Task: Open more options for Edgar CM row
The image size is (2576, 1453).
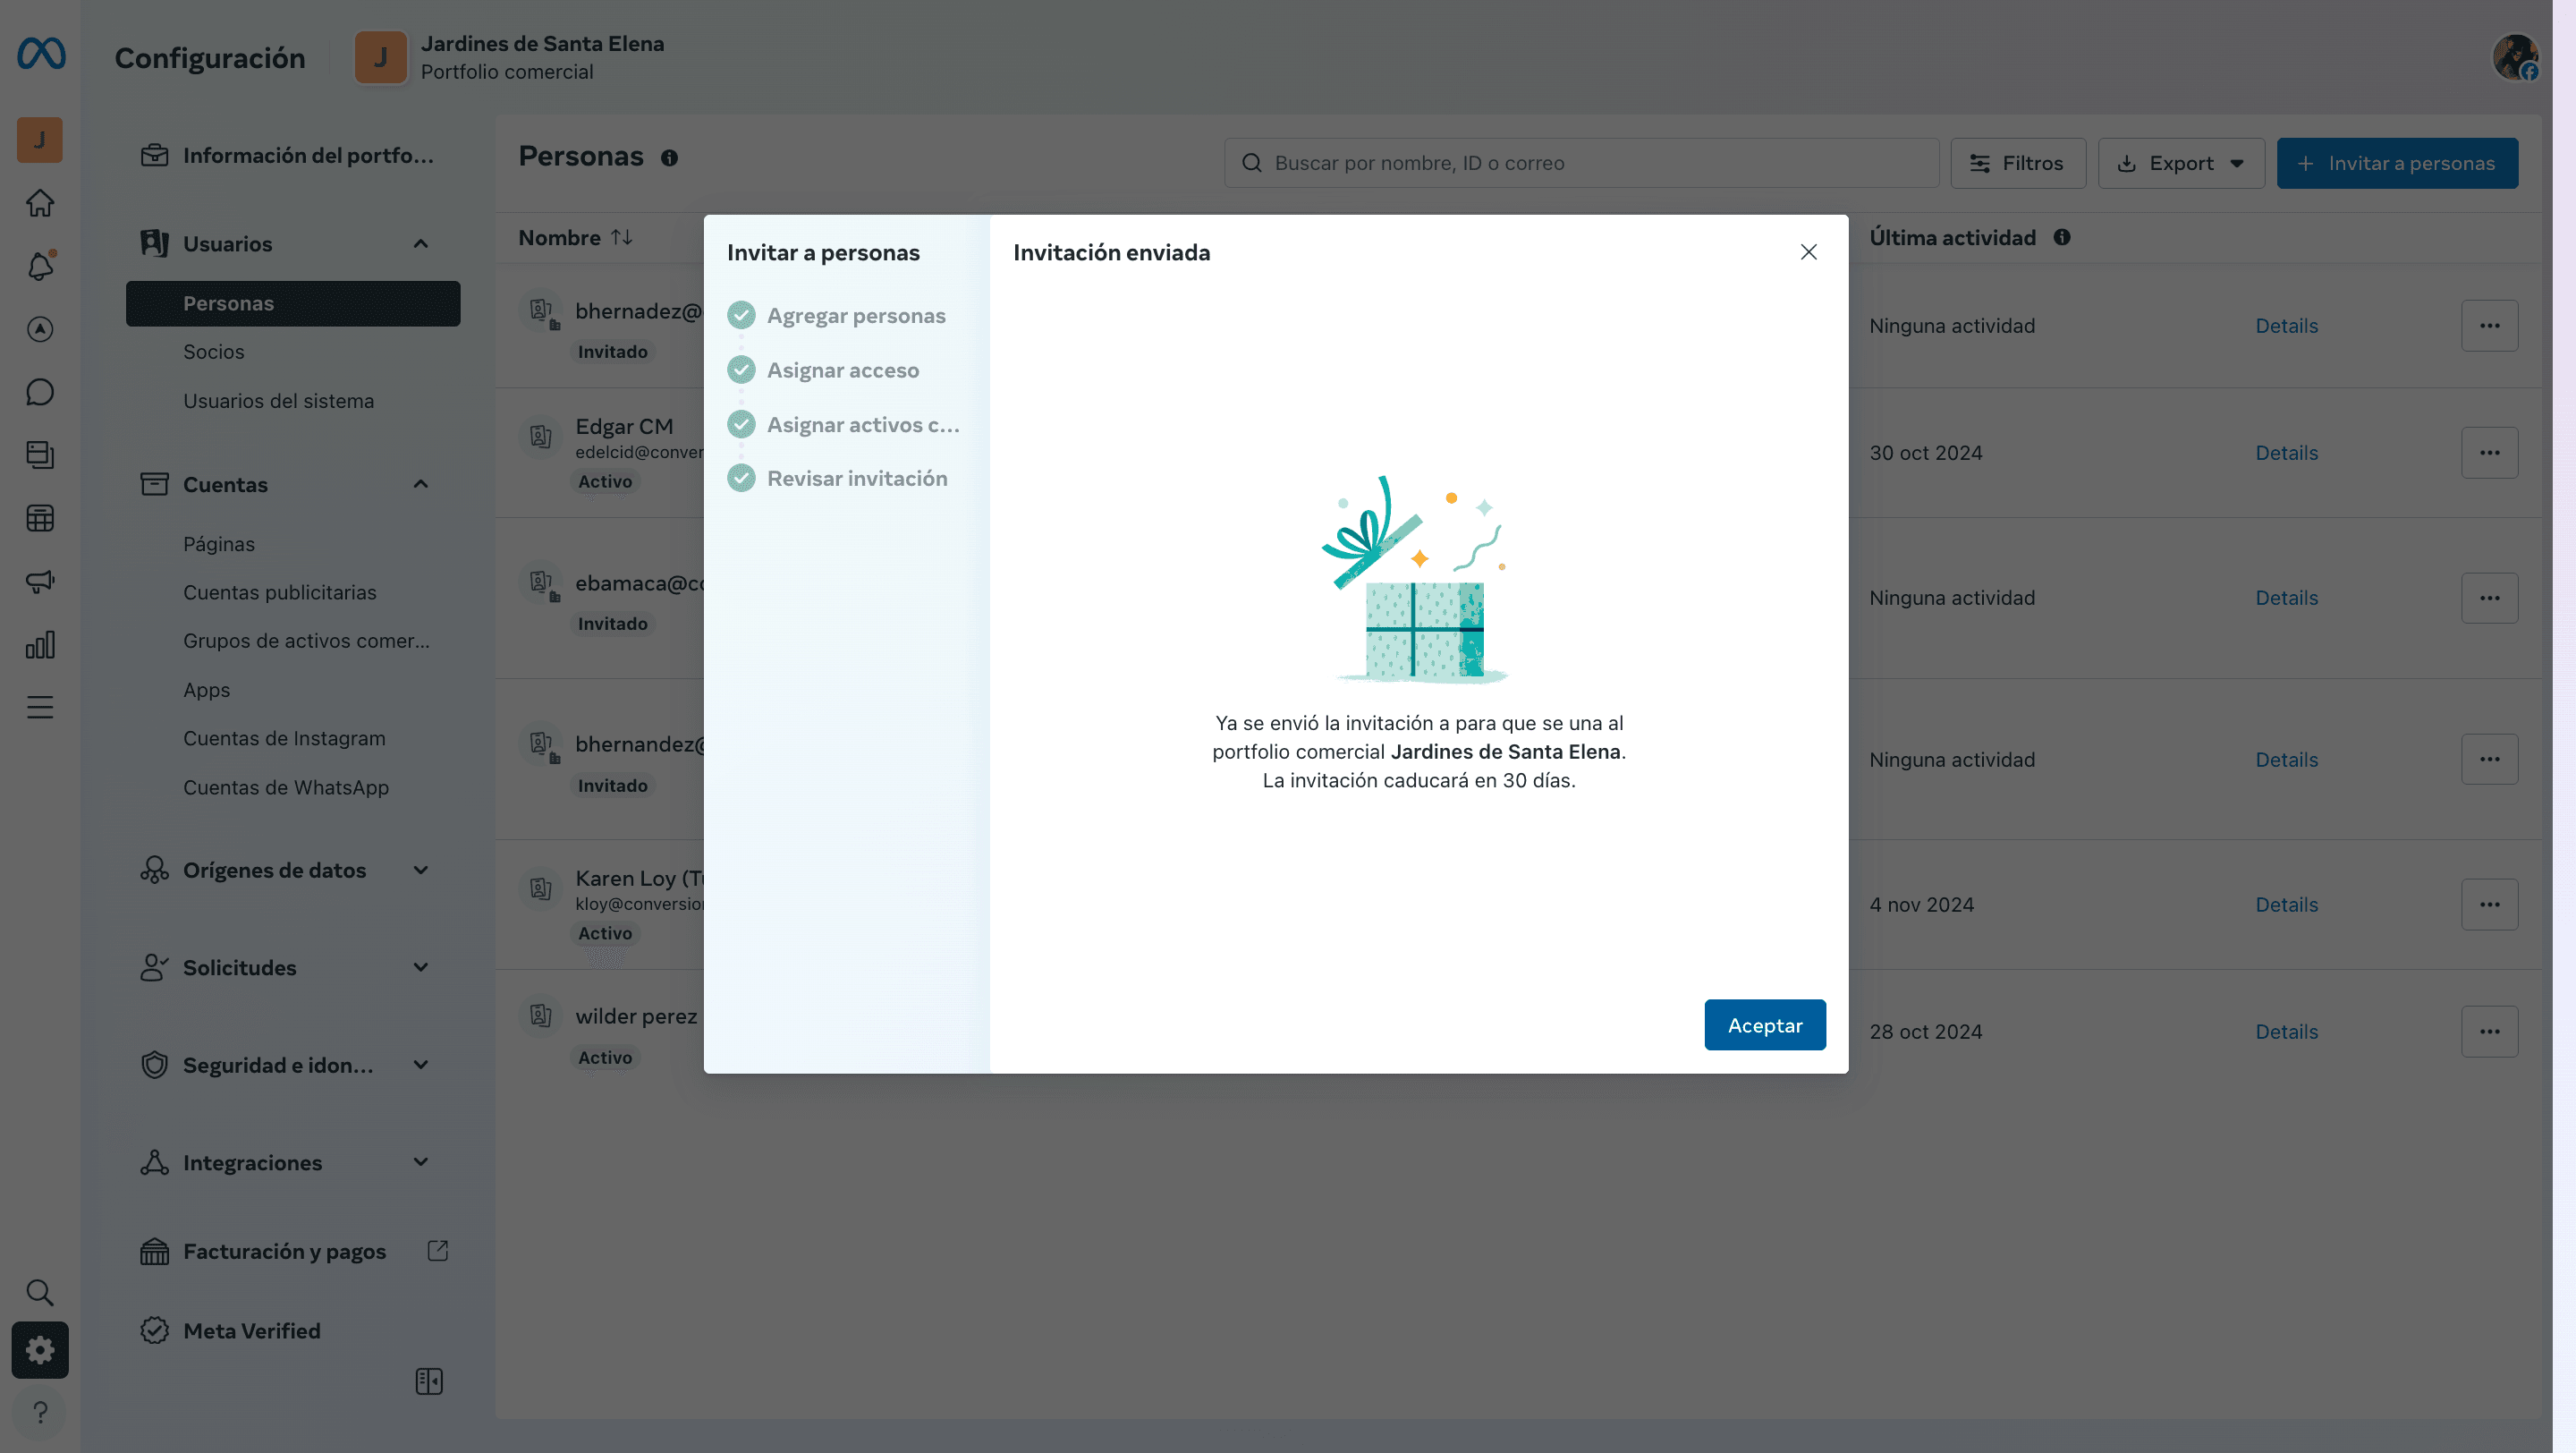Action: pos(2490,453)
